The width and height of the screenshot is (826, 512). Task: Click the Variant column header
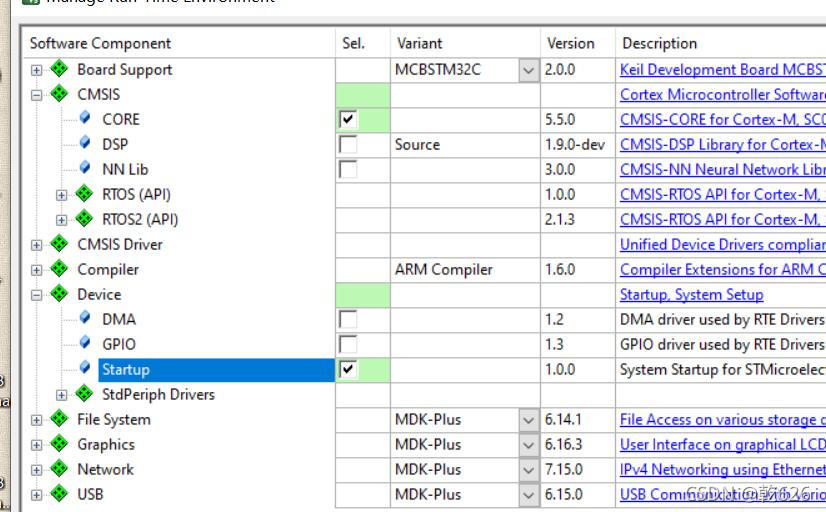click(465, 43)
